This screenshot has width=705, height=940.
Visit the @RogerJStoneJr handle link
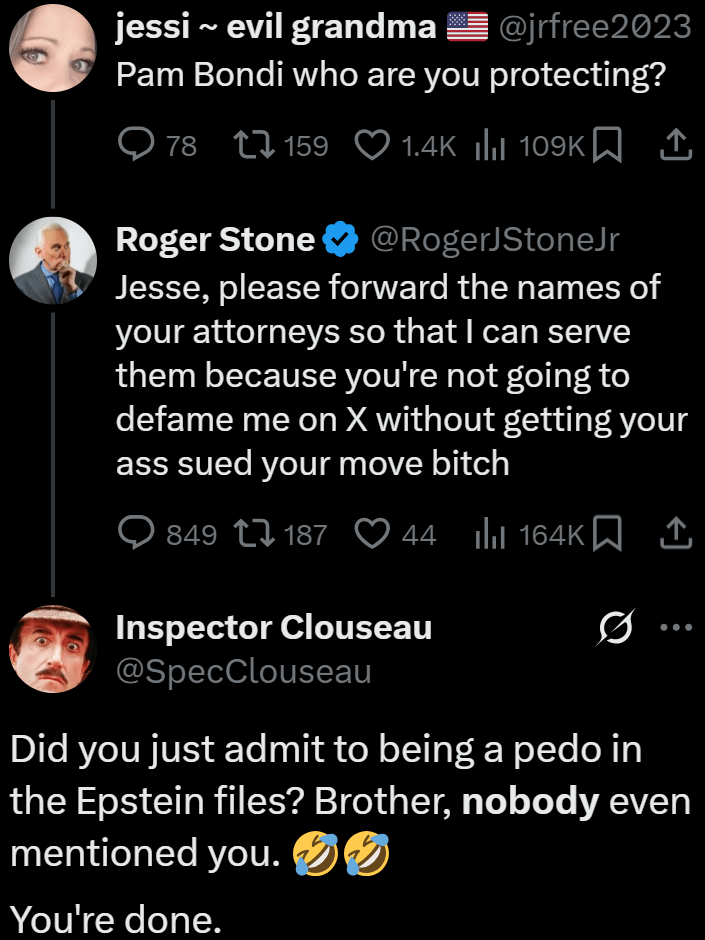(496, 240)
